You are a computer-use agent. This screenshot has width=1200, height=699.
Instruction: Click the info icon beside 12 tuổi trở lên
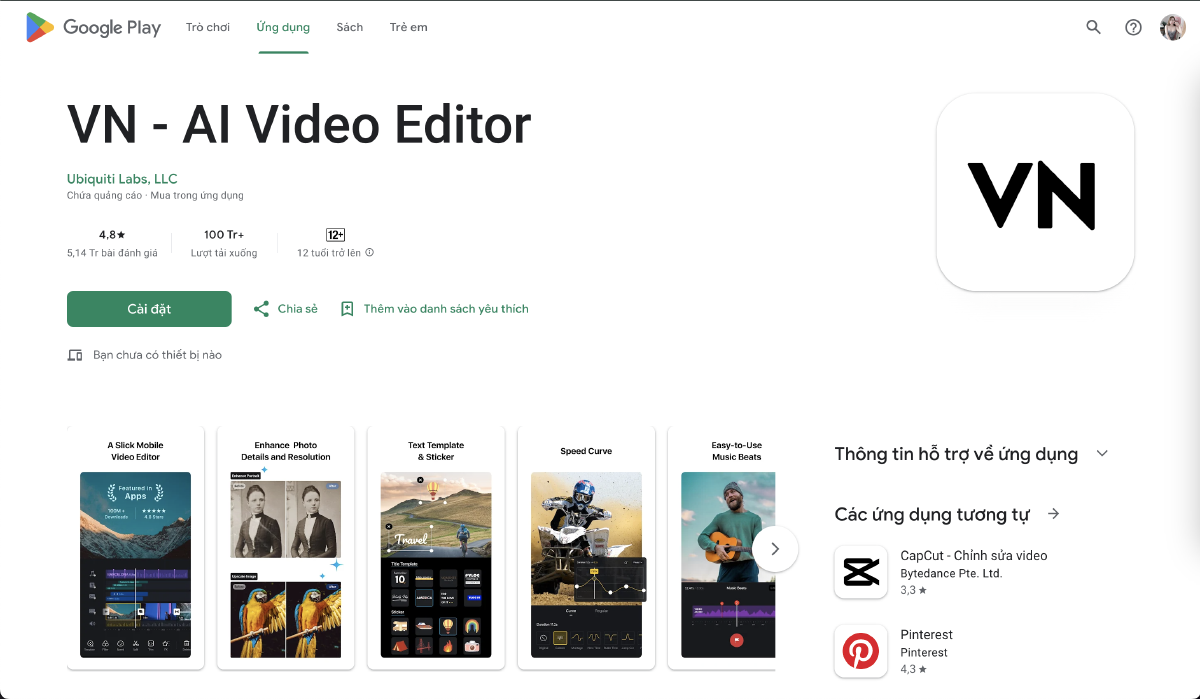370,253
